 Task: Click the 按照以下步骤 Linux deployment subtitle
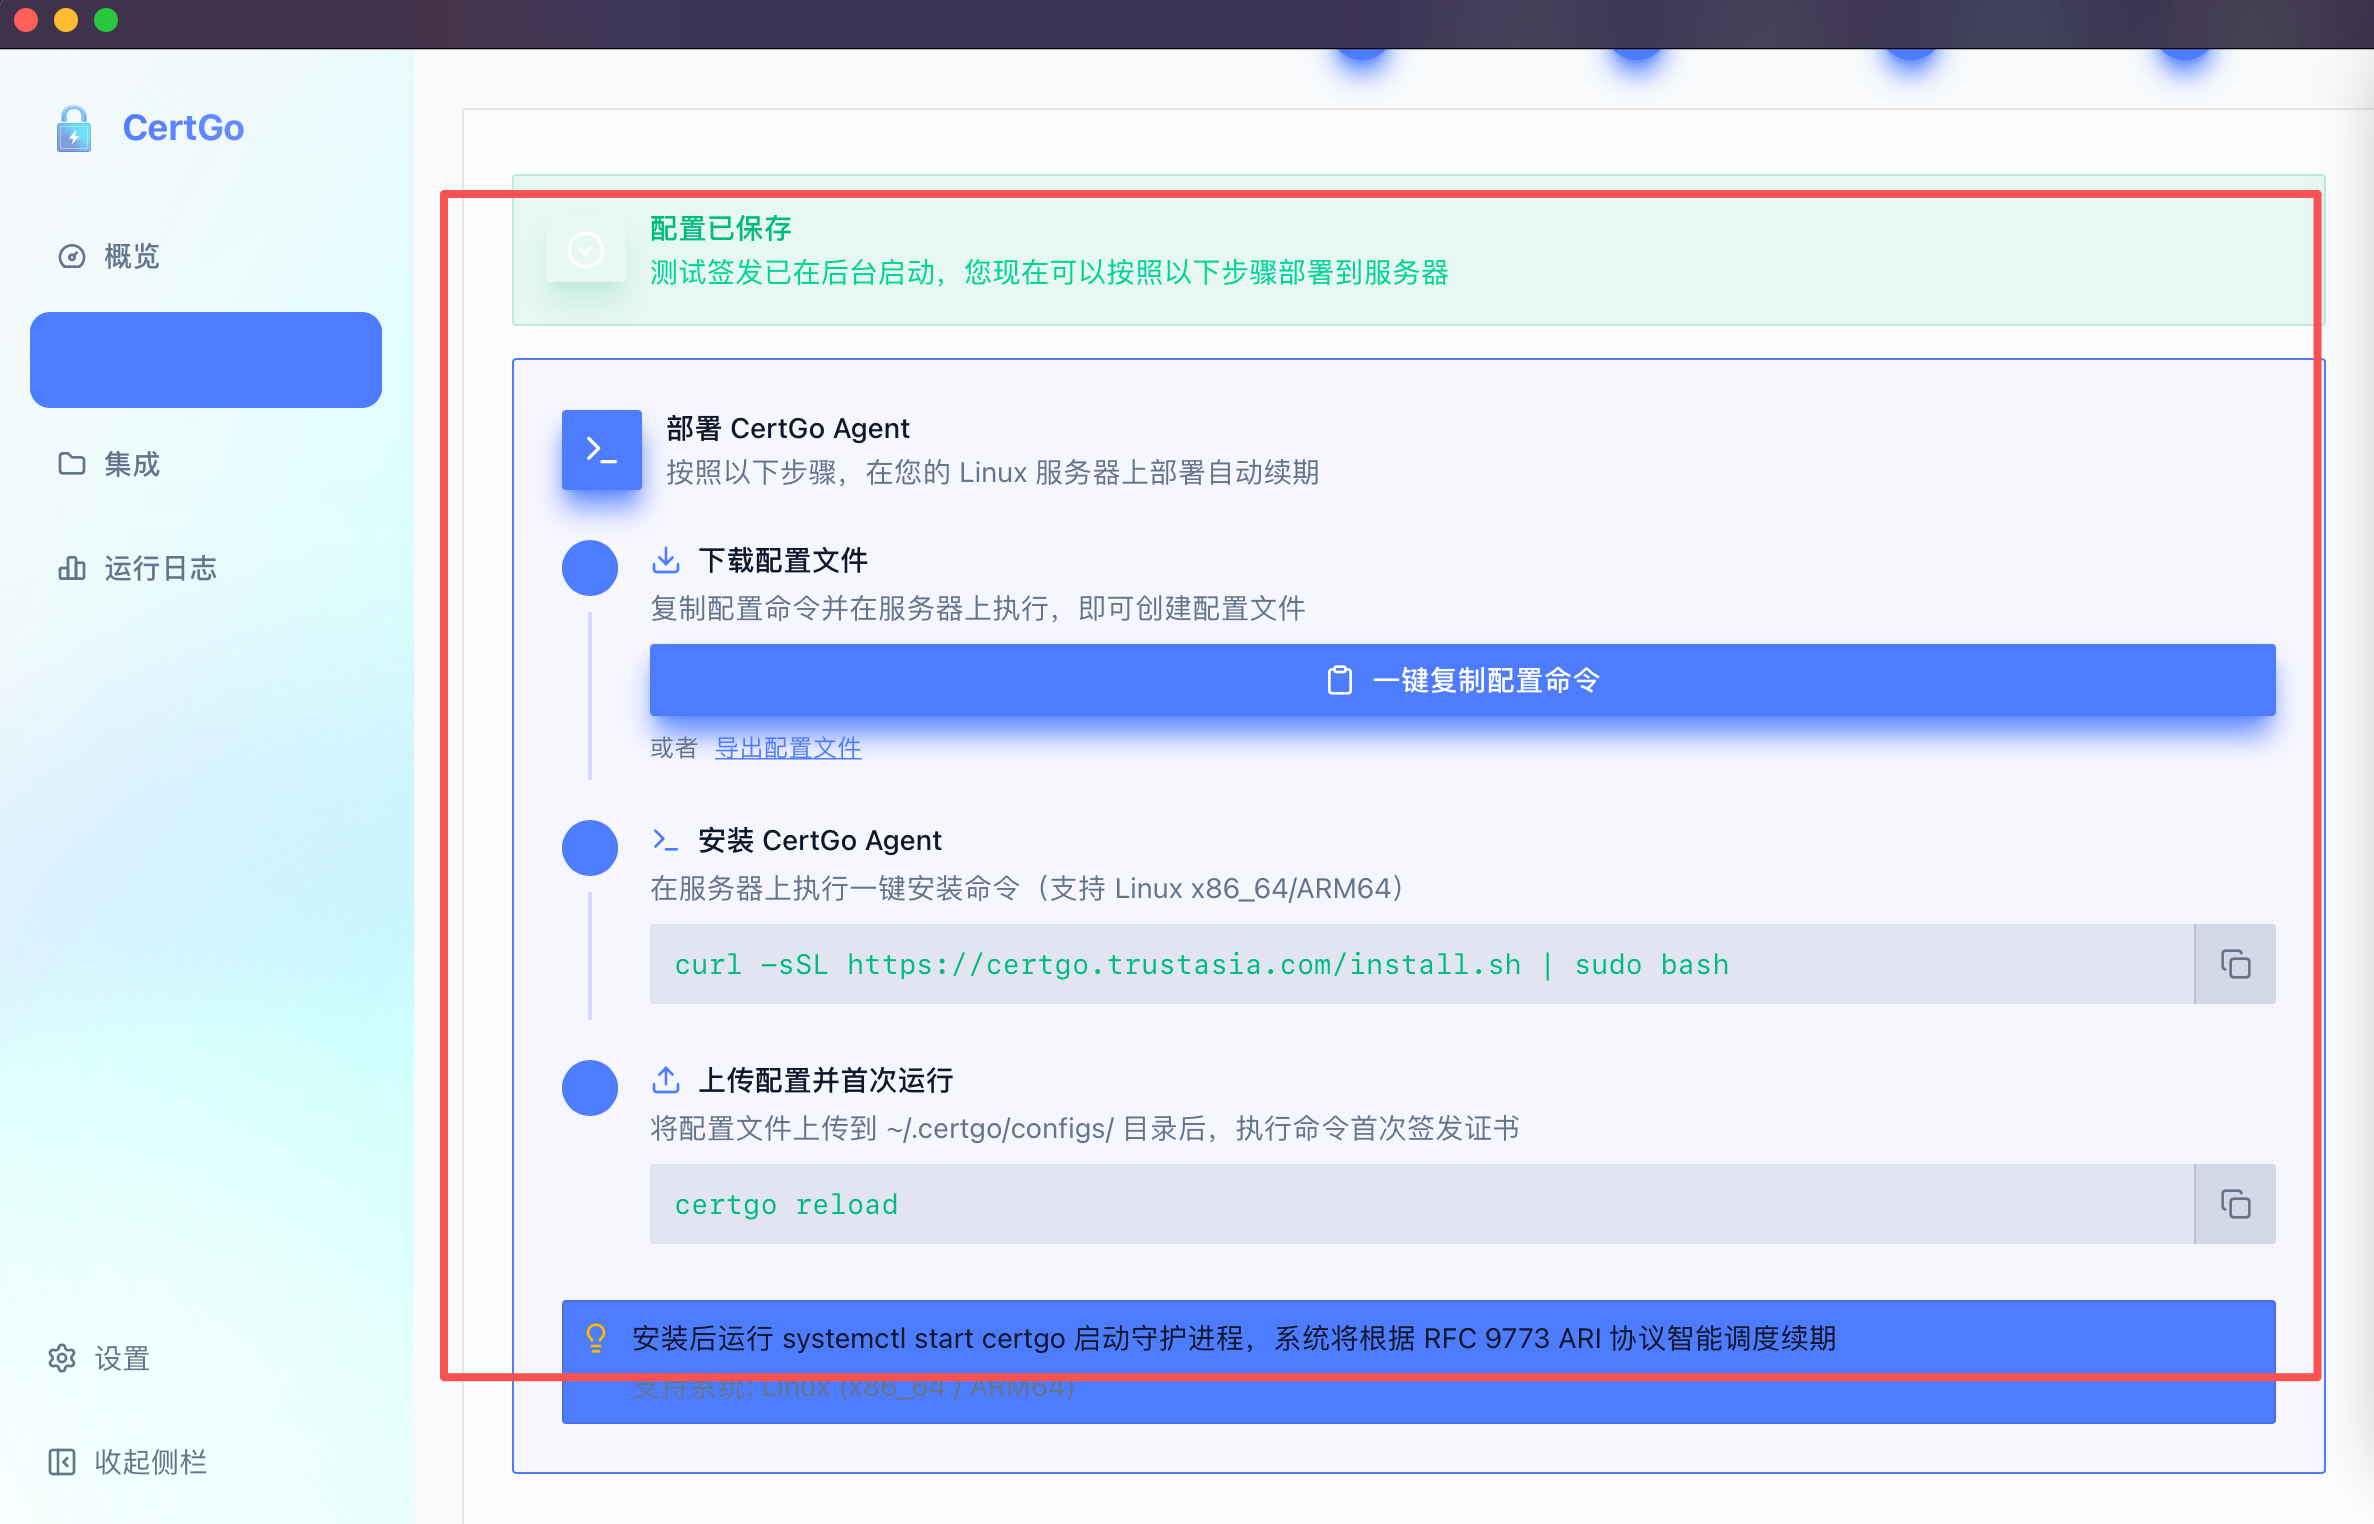point(993,472)
